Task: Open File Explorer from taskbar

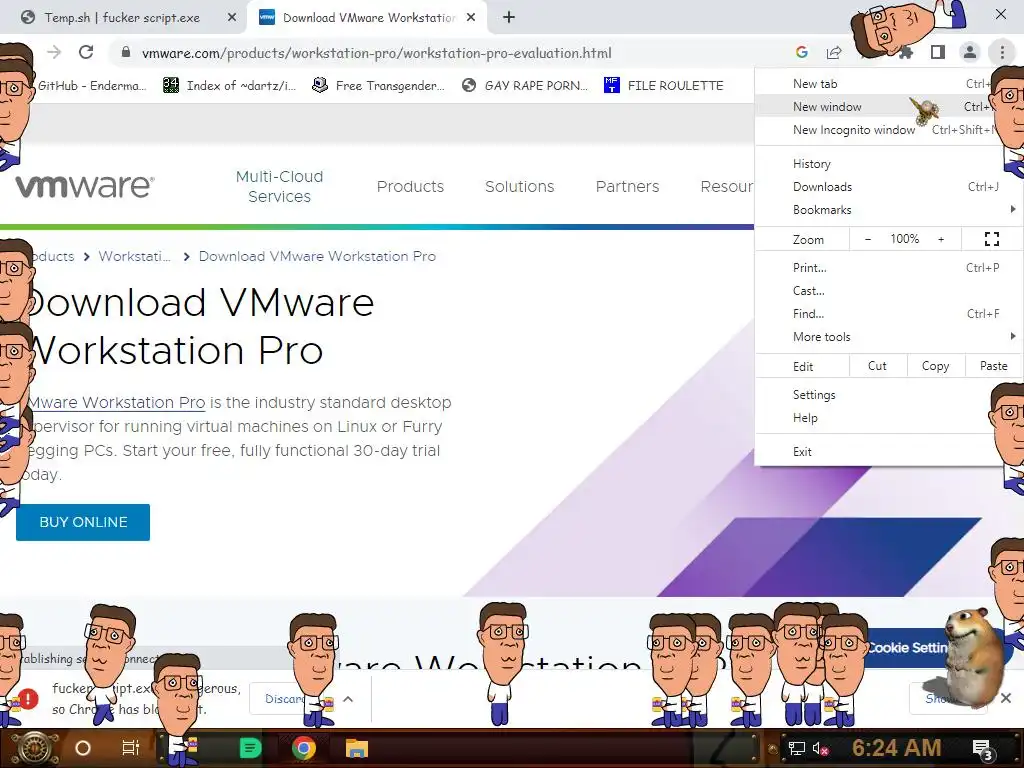Action: pyautogui.click(x=357, y=748)
